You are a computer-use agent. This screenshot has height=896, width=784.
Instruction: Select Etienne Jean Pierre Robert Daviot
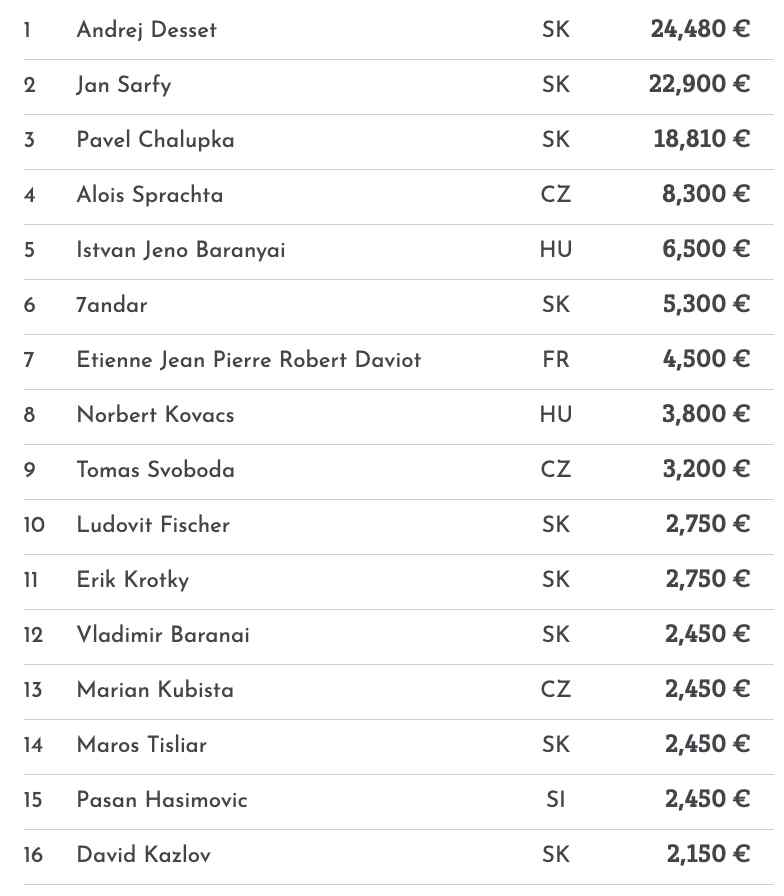(x=248, y=360)
